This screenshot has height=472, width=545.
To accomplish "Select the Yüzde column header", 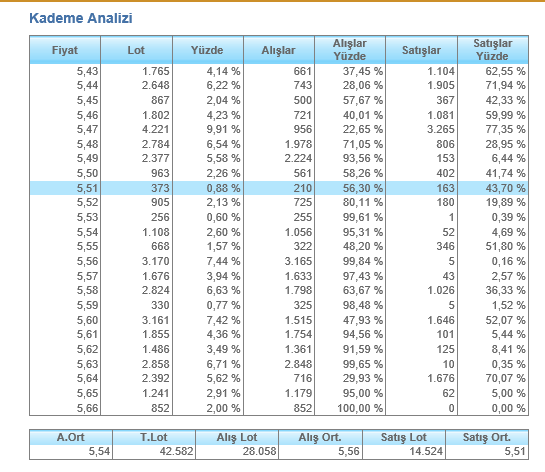I will [208, 50].
